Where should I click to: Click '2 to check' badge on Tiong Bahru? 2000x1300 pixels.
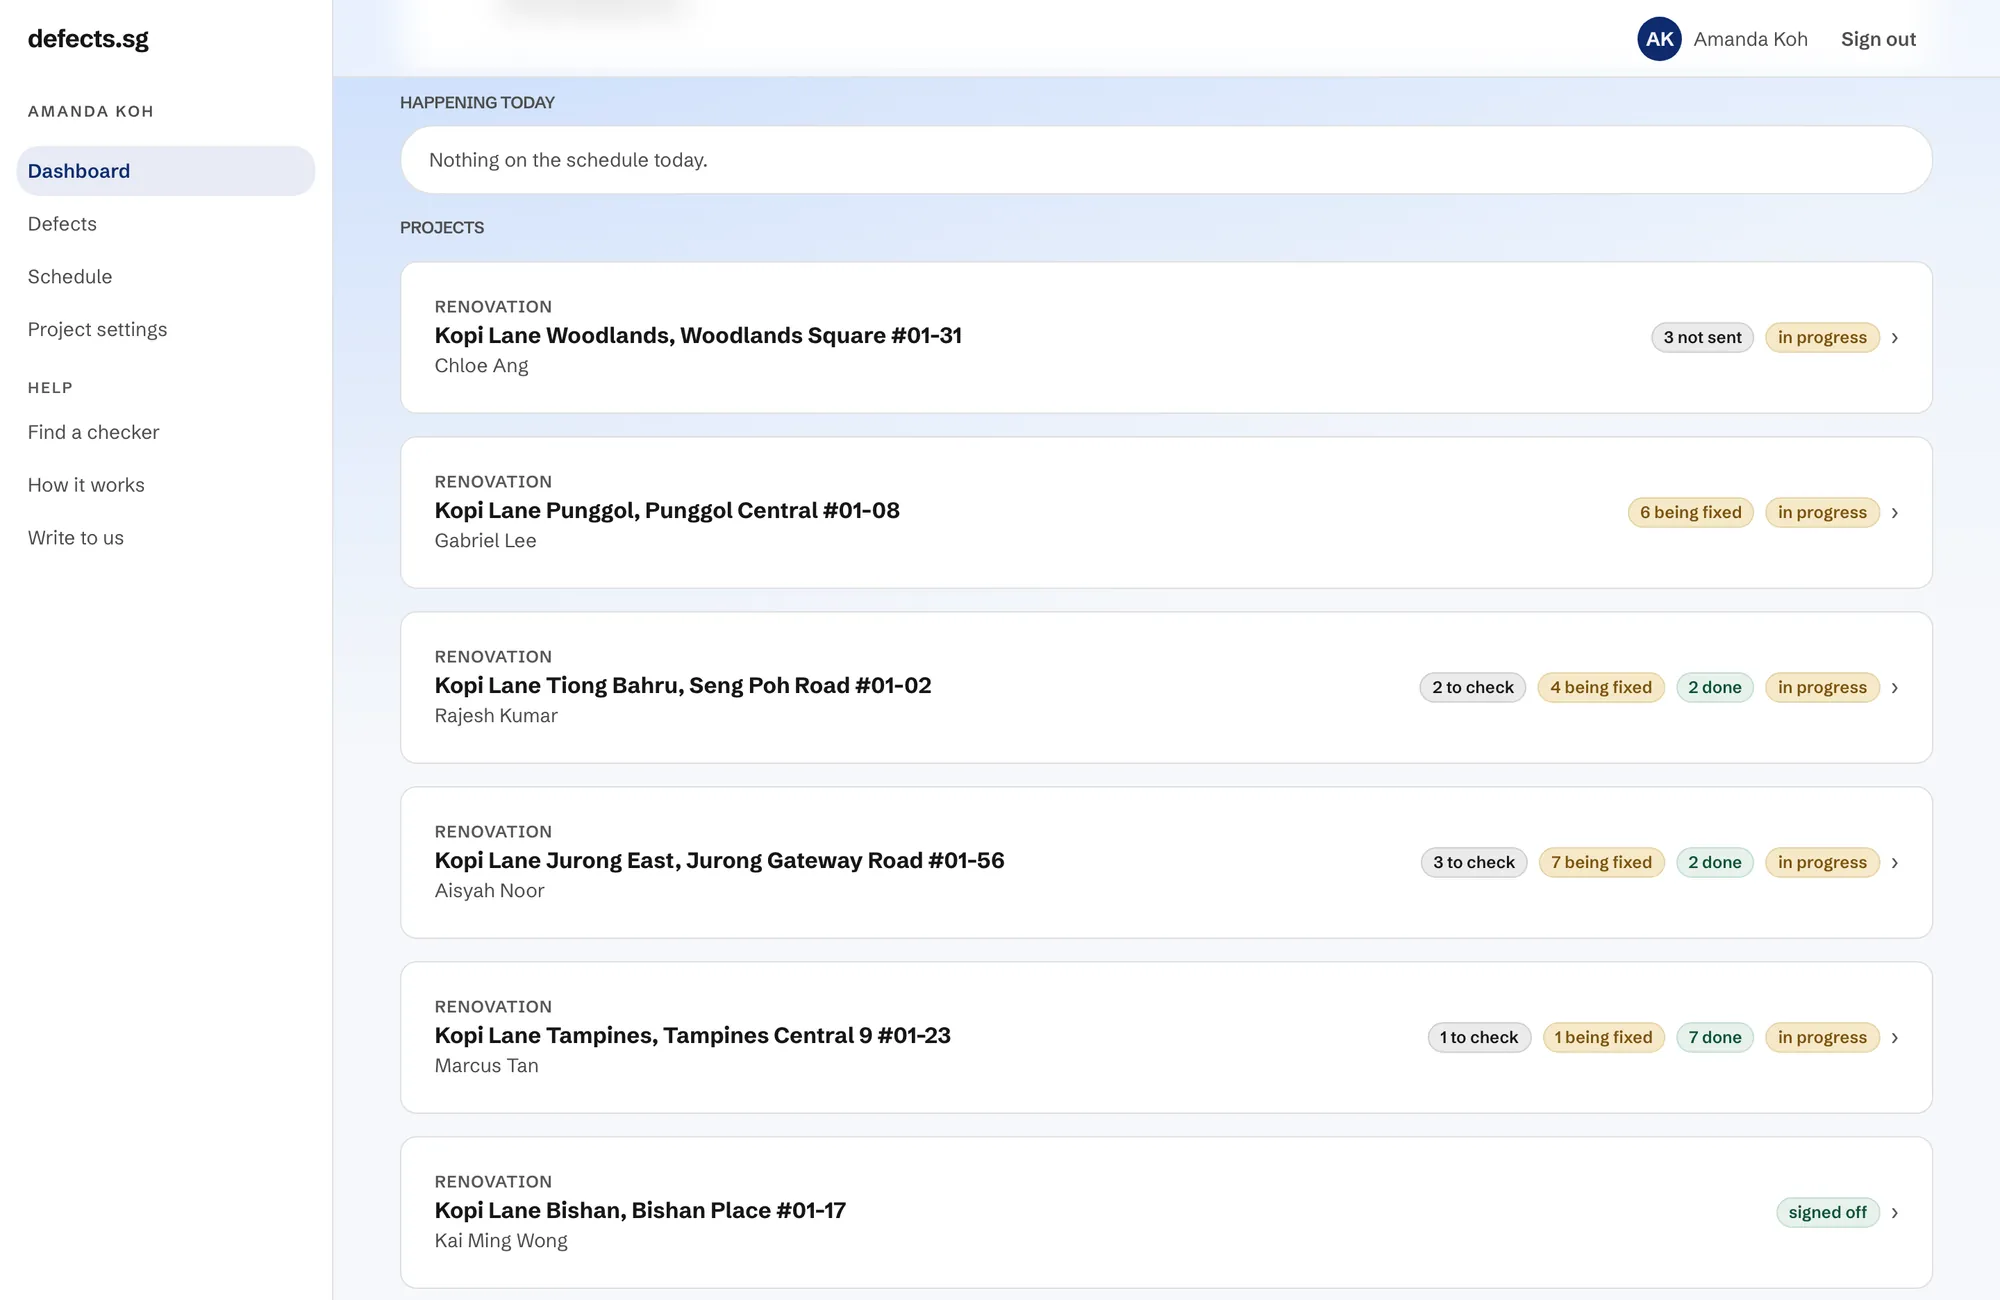[x=1472, y=688]
